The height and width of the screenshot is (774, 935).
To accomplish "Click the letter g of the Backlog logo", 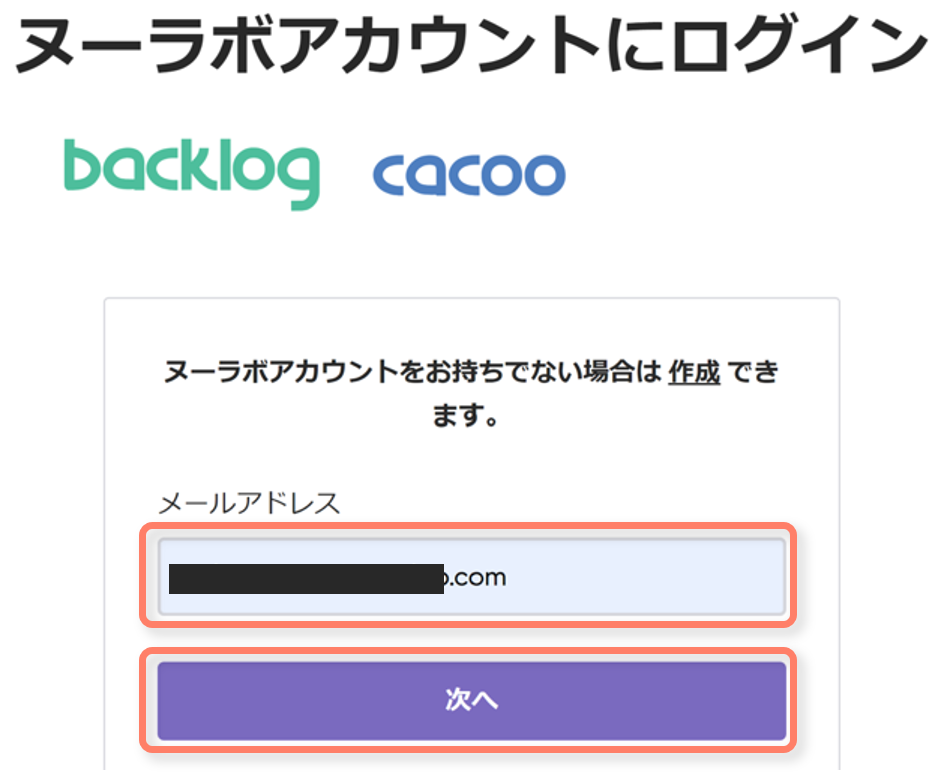I will [x=296, y=178].
